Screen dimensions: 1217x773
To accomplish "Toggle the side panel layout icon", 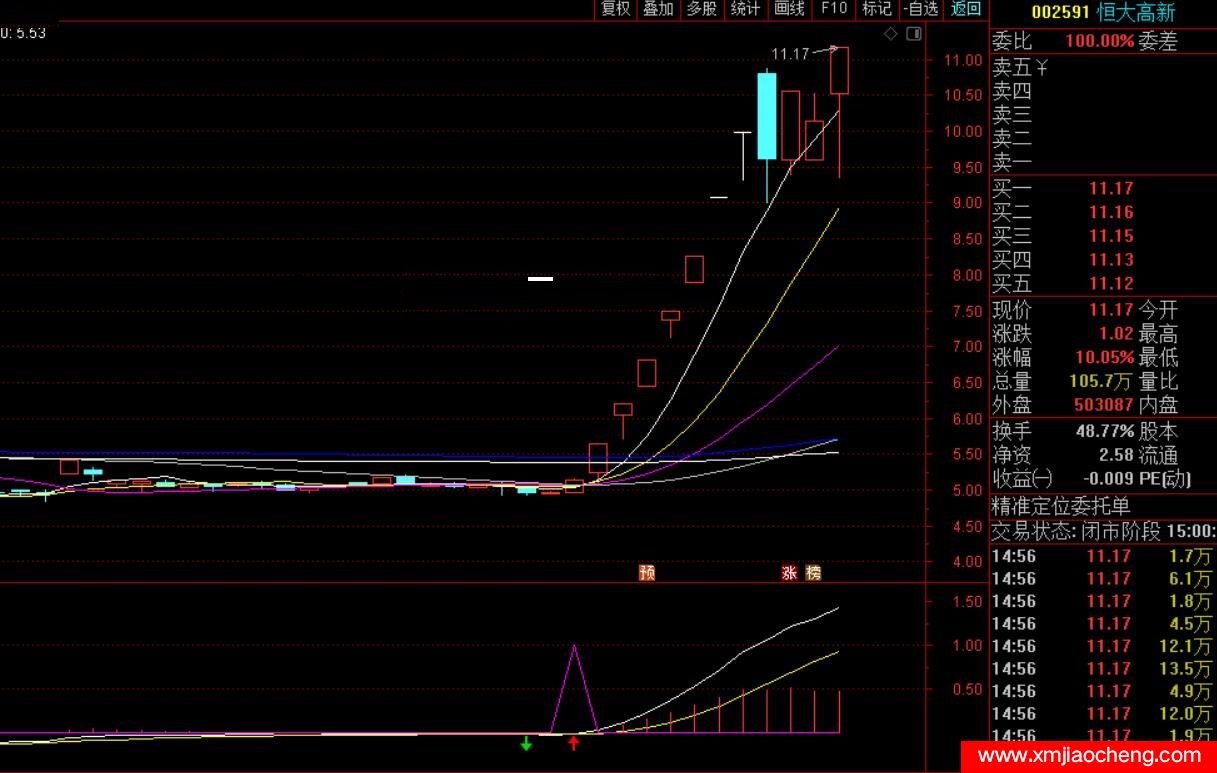I will (x=913, y=34).
